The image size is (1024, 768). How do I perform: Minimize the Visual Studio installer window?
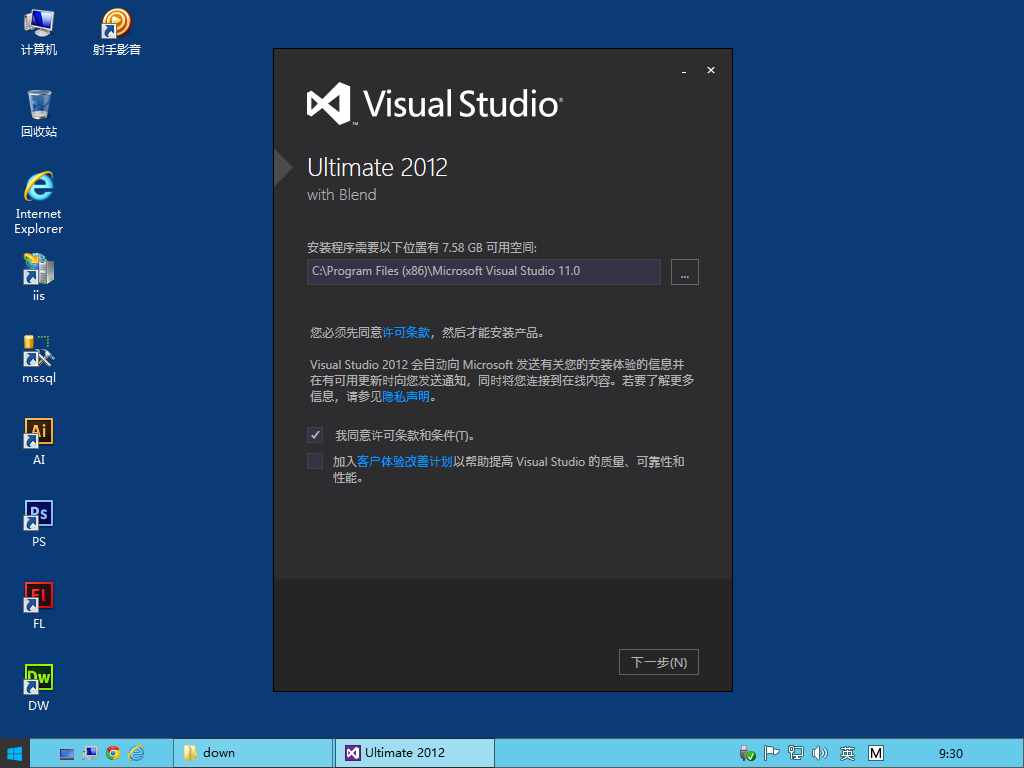(x=684, y=71)
